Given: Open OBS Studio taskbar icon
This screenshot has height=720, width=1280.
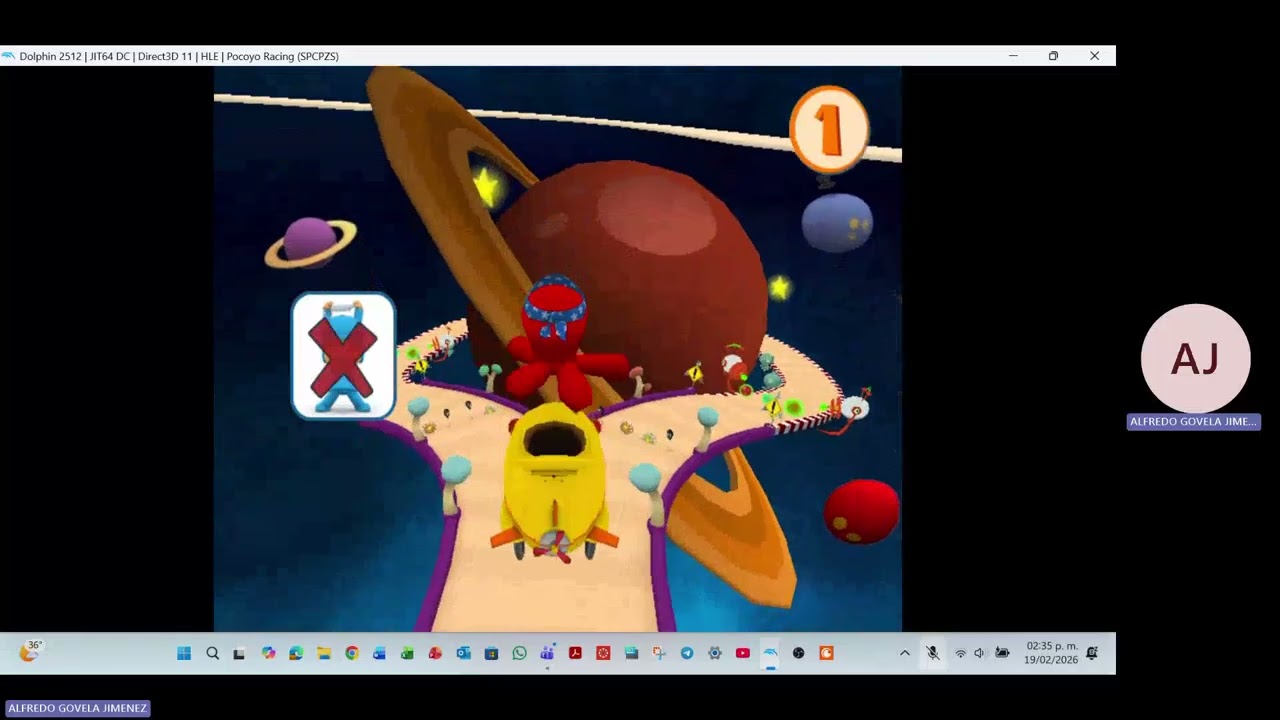Looking at the screenshot, I should 798,653.
